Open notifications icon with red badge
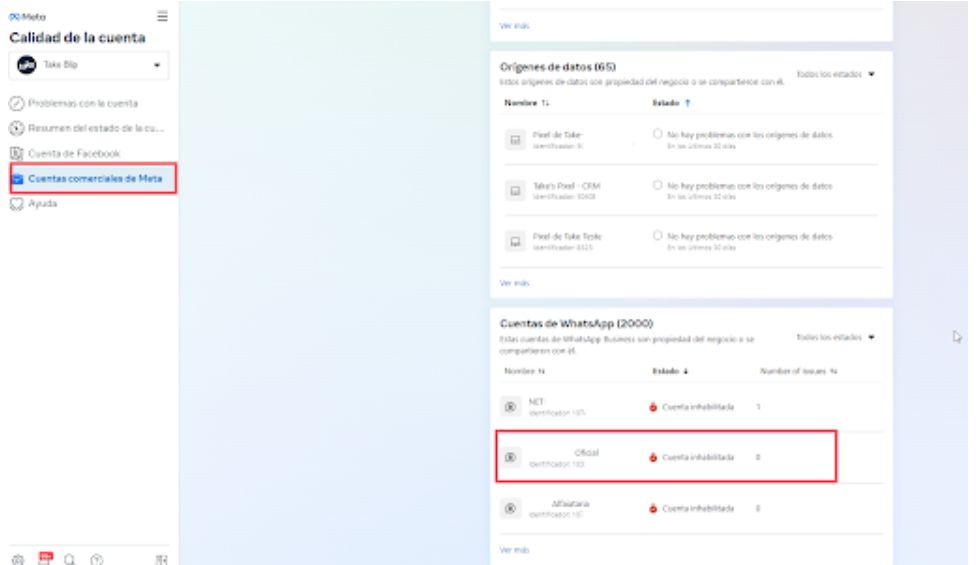 click(45, 558)
